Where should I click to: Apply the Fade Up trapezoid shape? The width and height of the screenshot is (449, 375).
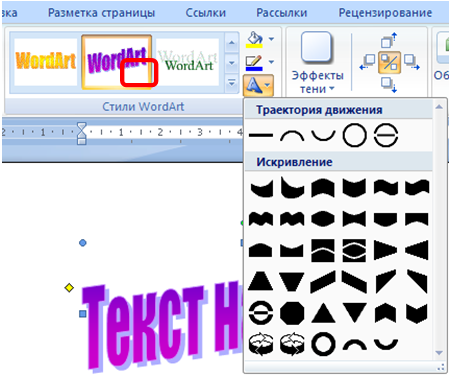(x=261, y=281)
